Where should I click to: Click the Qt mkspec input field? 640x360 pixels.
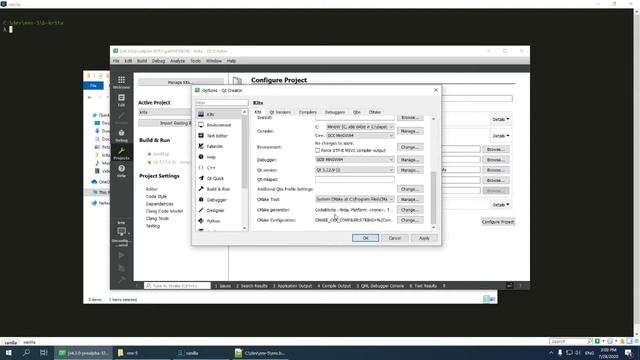point(355,180)
